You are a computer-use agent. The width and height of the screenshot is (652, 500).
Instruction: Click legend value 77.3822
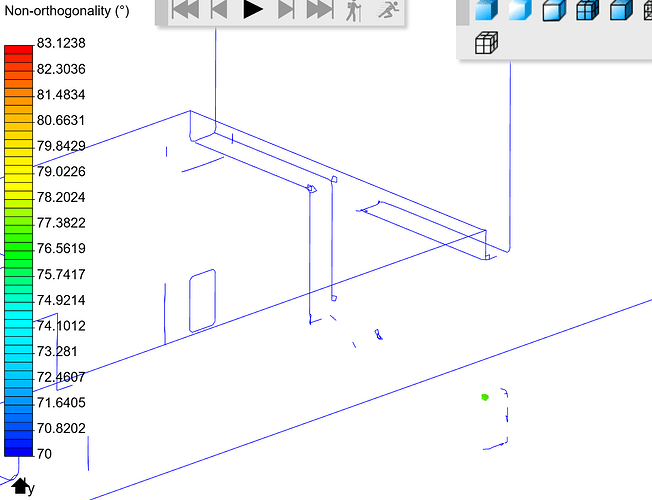(x=61, y=223)
